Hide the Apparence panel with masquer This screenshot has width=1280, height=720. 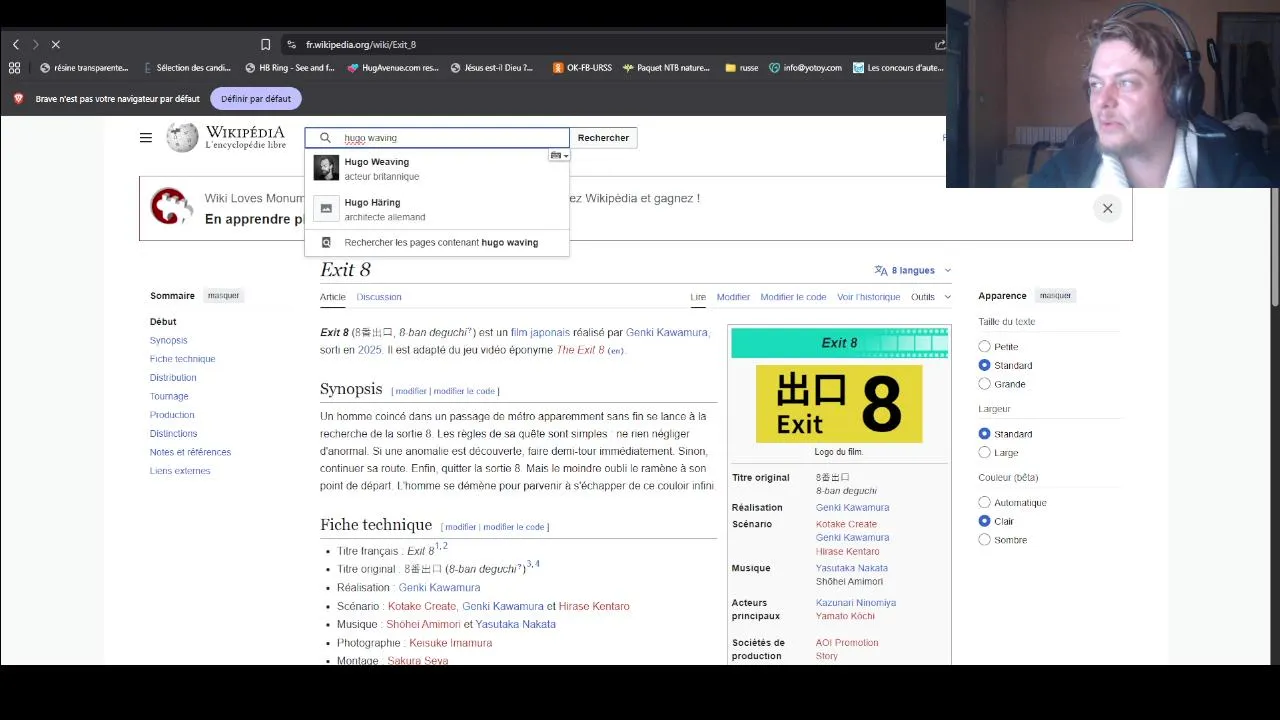pos(1055,296)
